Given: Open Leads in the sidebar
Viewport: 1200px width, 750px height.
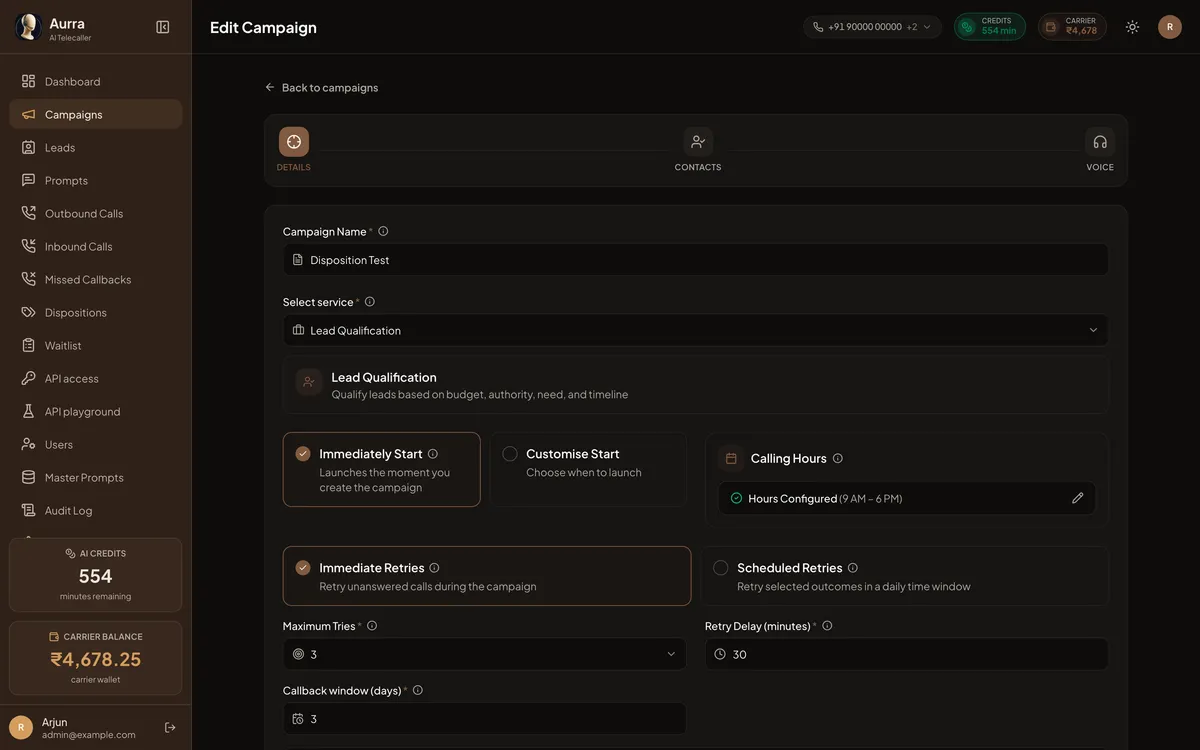Looking at the screenshot, I should click(x=96, y=147).
